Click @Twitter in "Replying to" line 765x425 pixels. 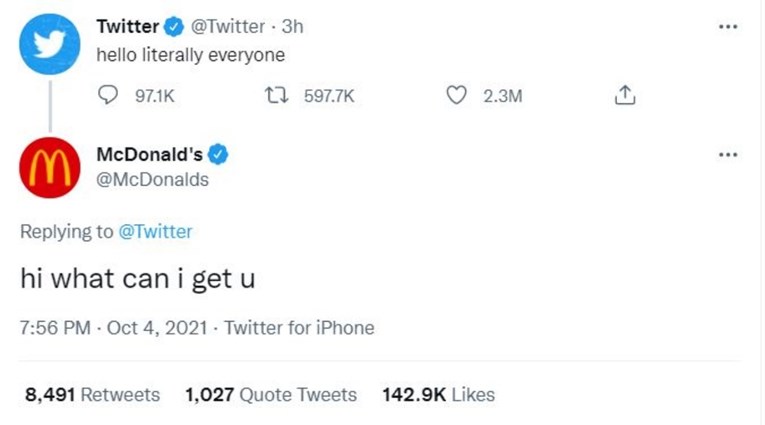click(155, 232)
